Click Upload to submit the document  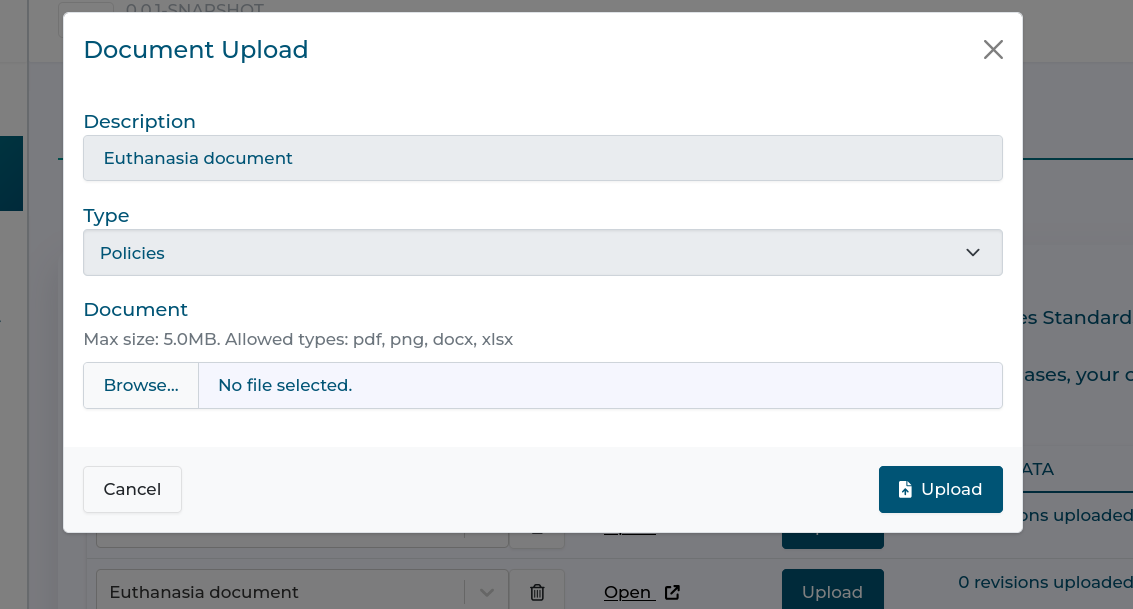pos(940,489)
